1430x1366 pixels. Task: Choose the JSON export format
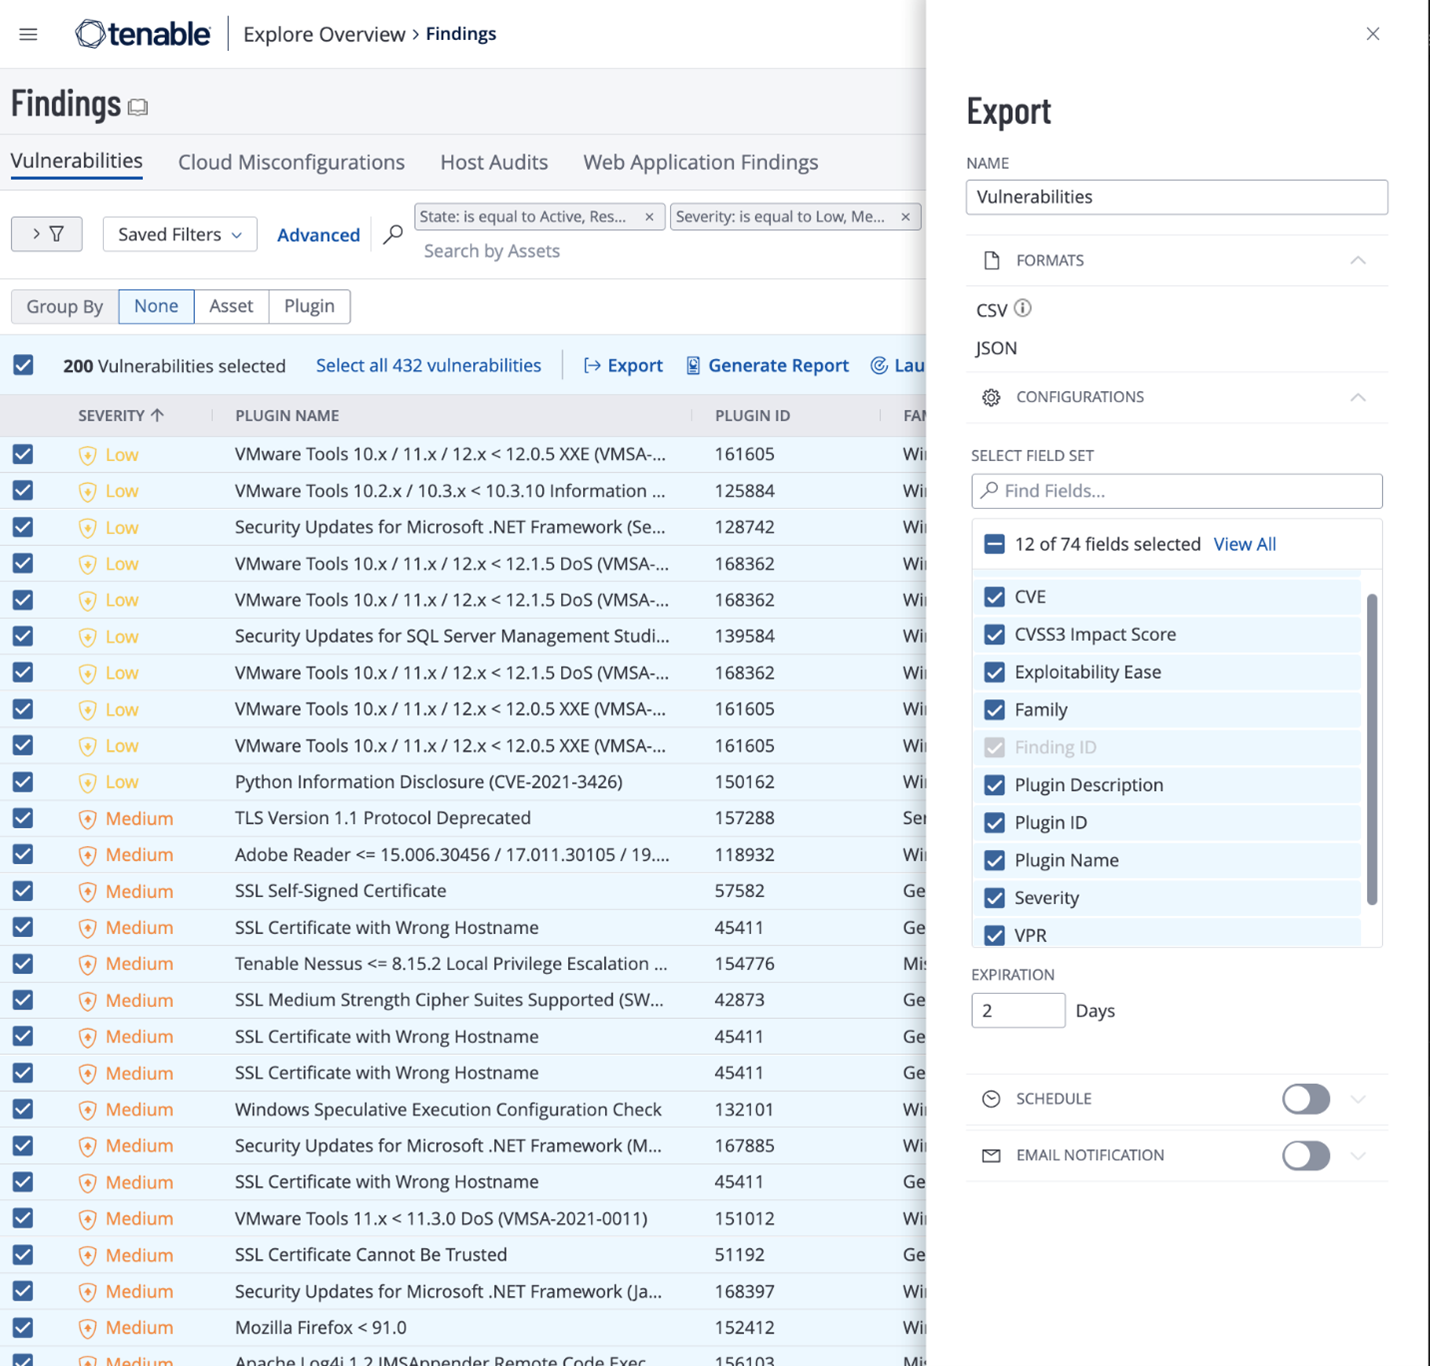[x=996, y=348]
